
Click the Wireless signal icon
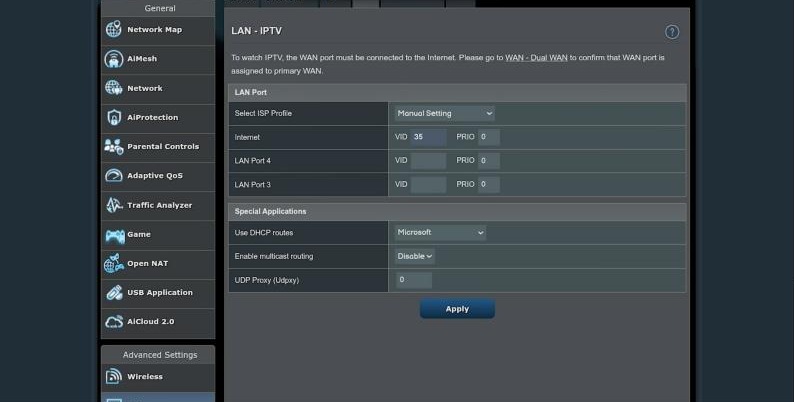[x=113, y=376]
